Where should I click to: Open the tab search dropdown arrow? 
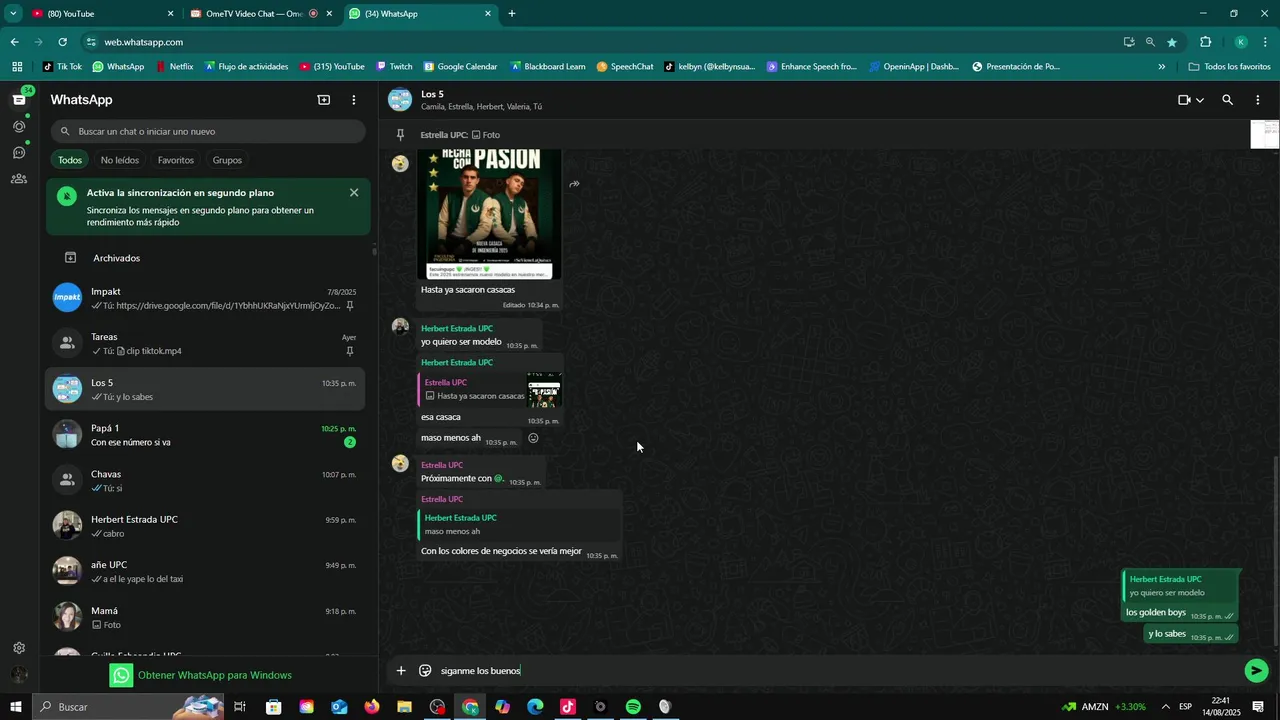pos(13,14)
